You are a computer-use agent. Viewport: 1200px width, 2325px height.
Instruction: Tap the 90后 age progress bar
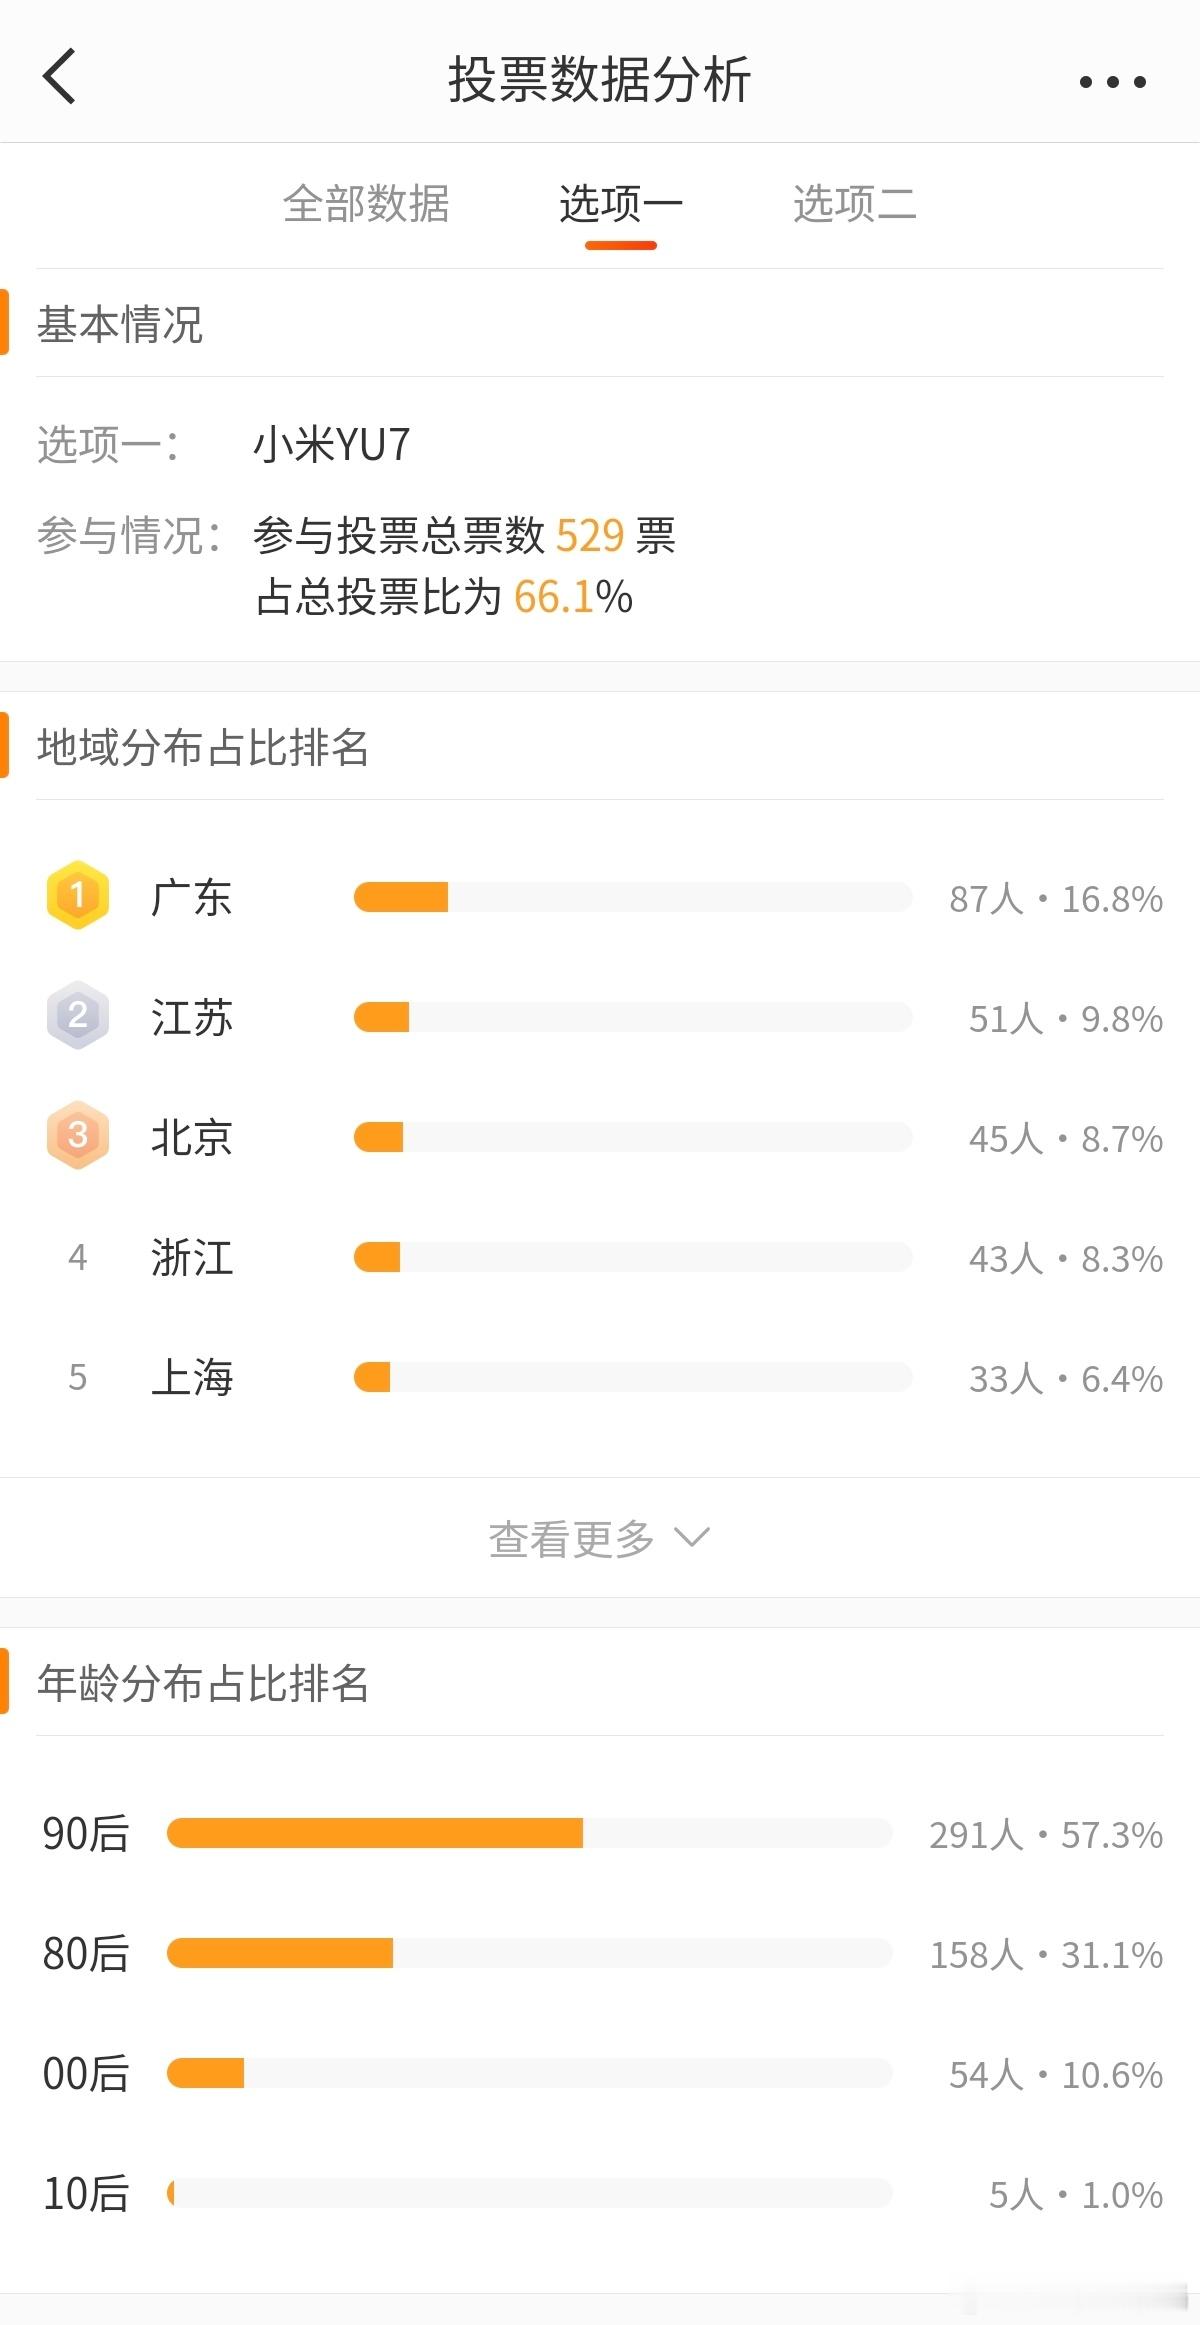coord(529,1833)
